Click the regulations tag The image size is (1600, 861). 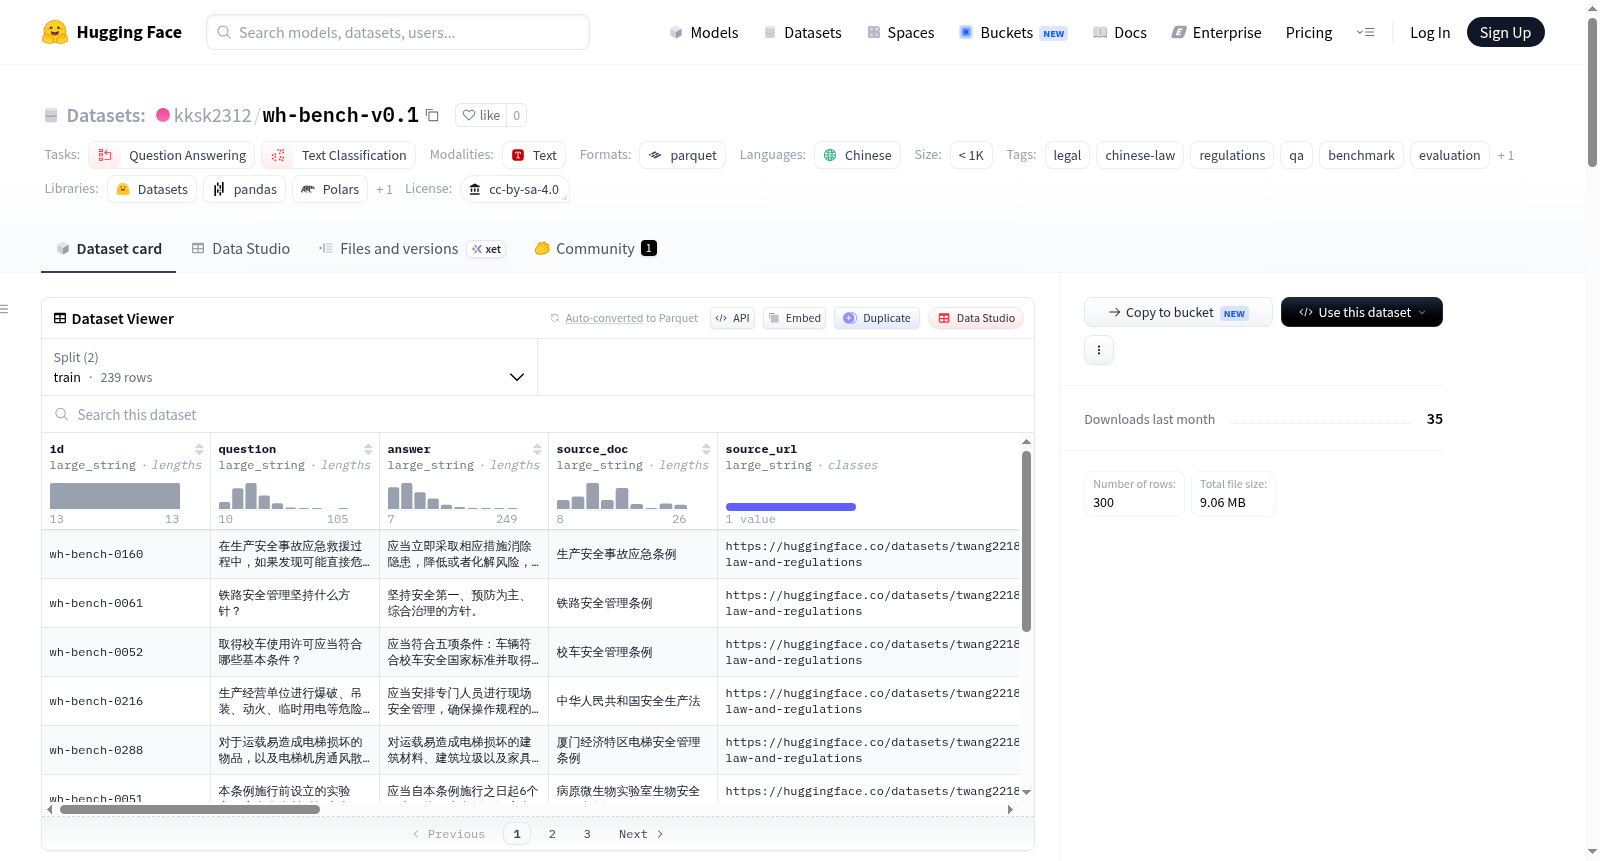[1232, 155]
